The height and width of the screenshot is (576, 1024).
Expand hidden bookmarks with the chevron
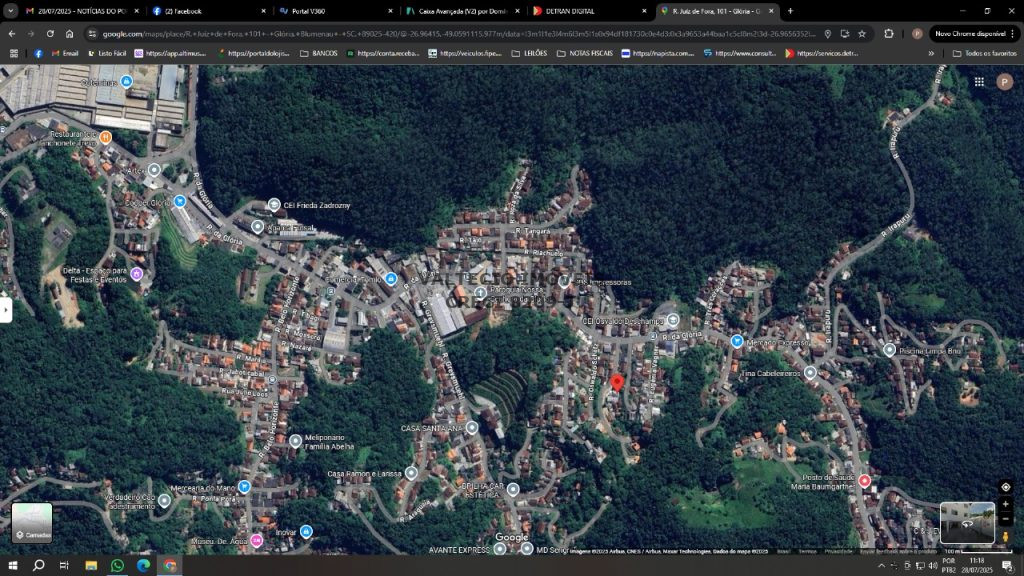point(932,53)
